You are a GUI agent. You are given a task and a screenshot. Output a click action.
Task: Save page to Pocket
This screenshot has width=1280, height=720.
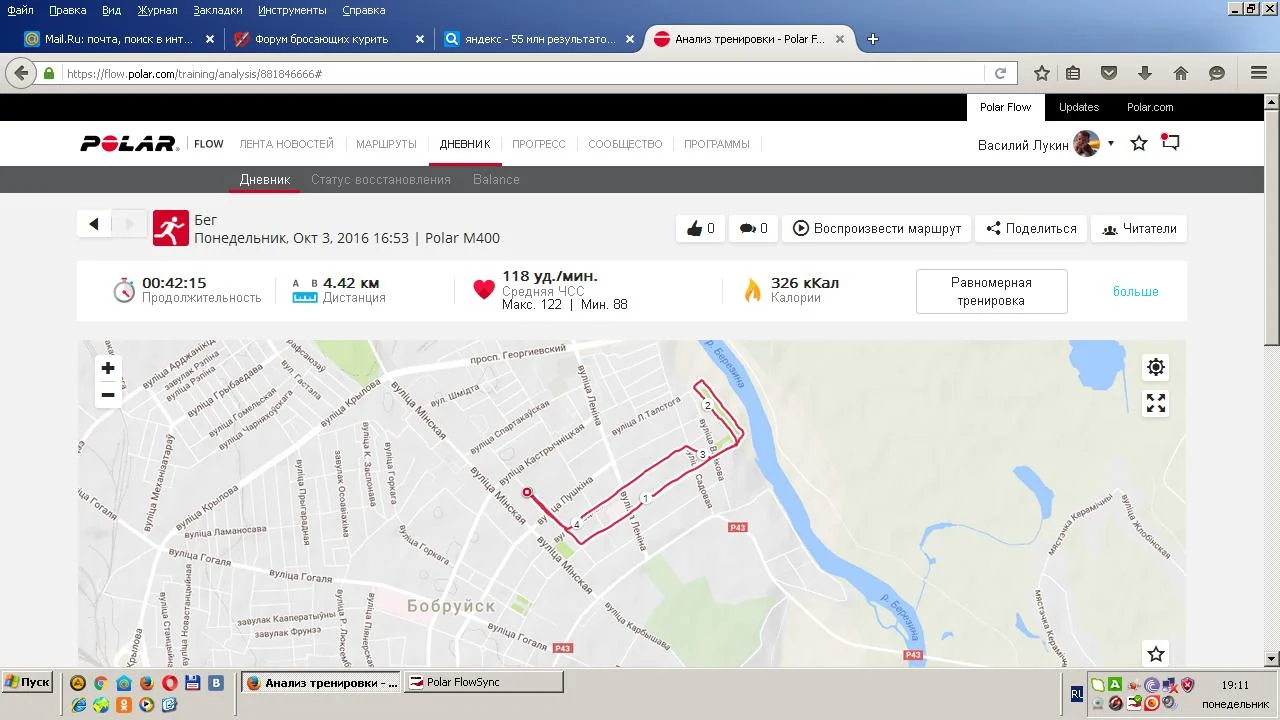(1109, 73)
